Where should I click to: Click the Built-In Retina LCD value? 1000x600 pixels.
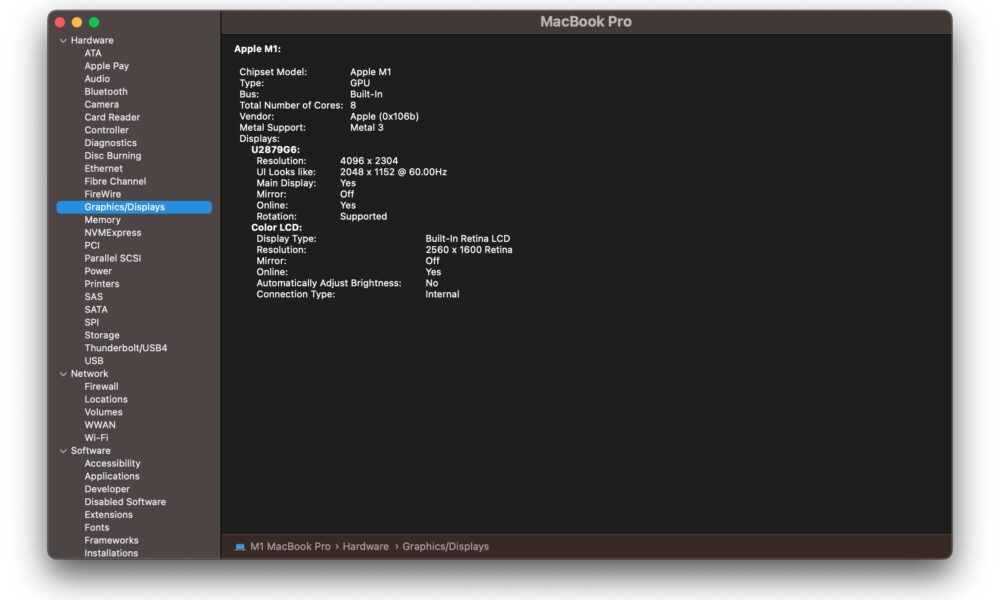point(467,238)
